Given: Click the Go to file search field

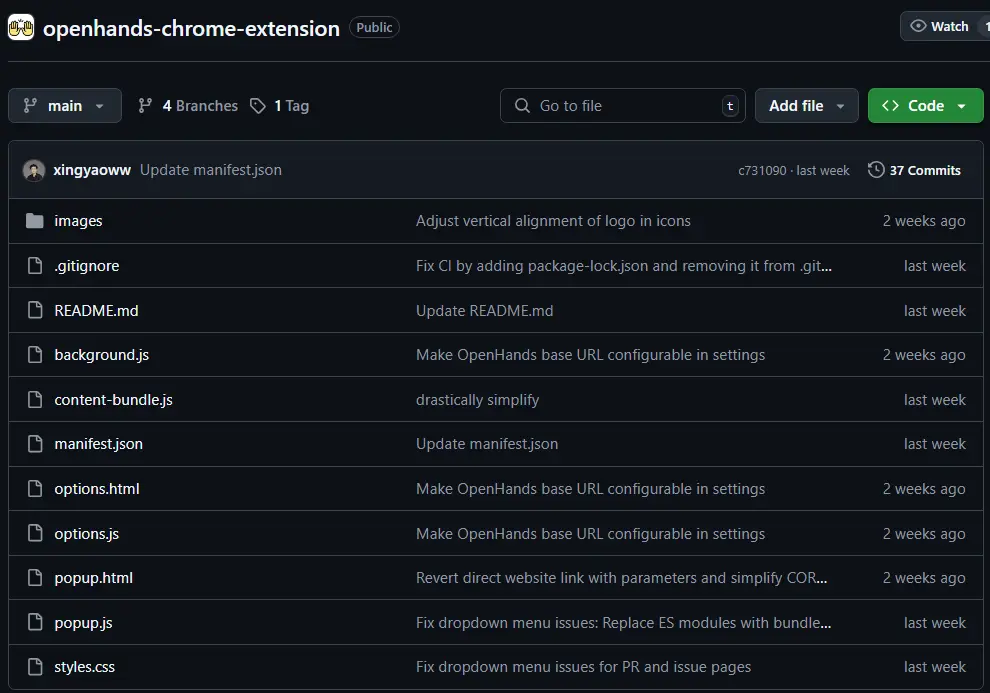Looking at the screenshot, I should (x=620, y=106).
